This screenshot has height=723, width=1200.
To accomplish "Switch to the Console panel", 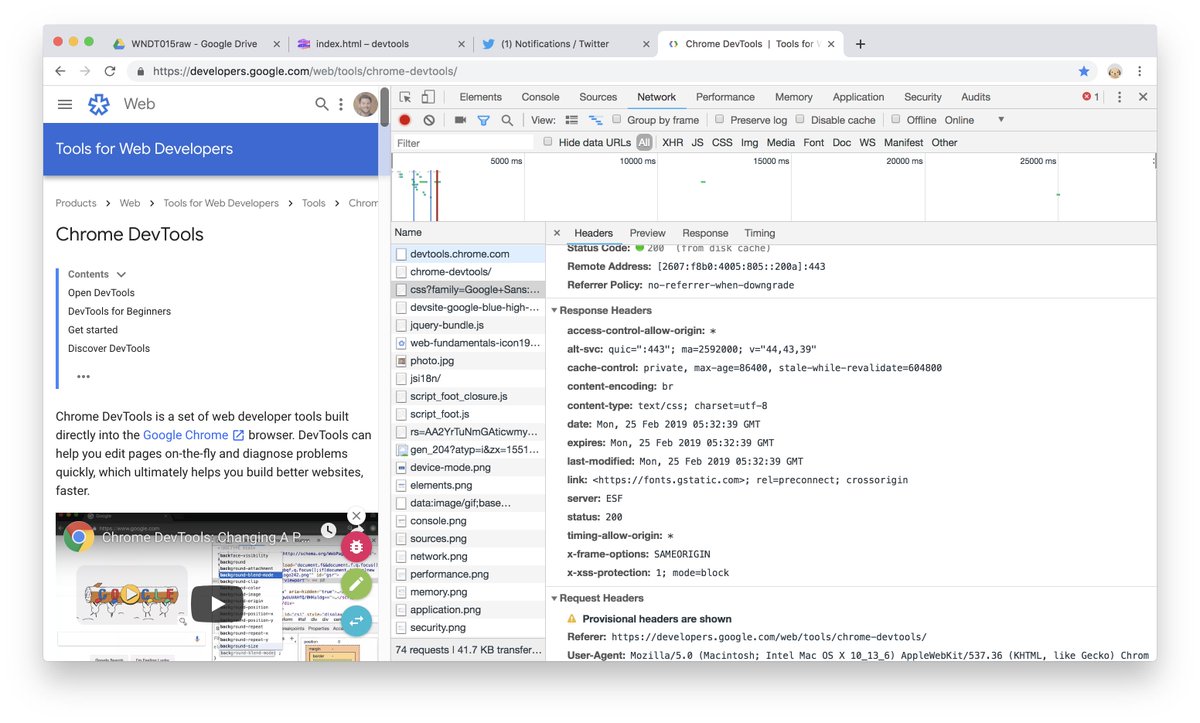I will click(x=540, y=97).
